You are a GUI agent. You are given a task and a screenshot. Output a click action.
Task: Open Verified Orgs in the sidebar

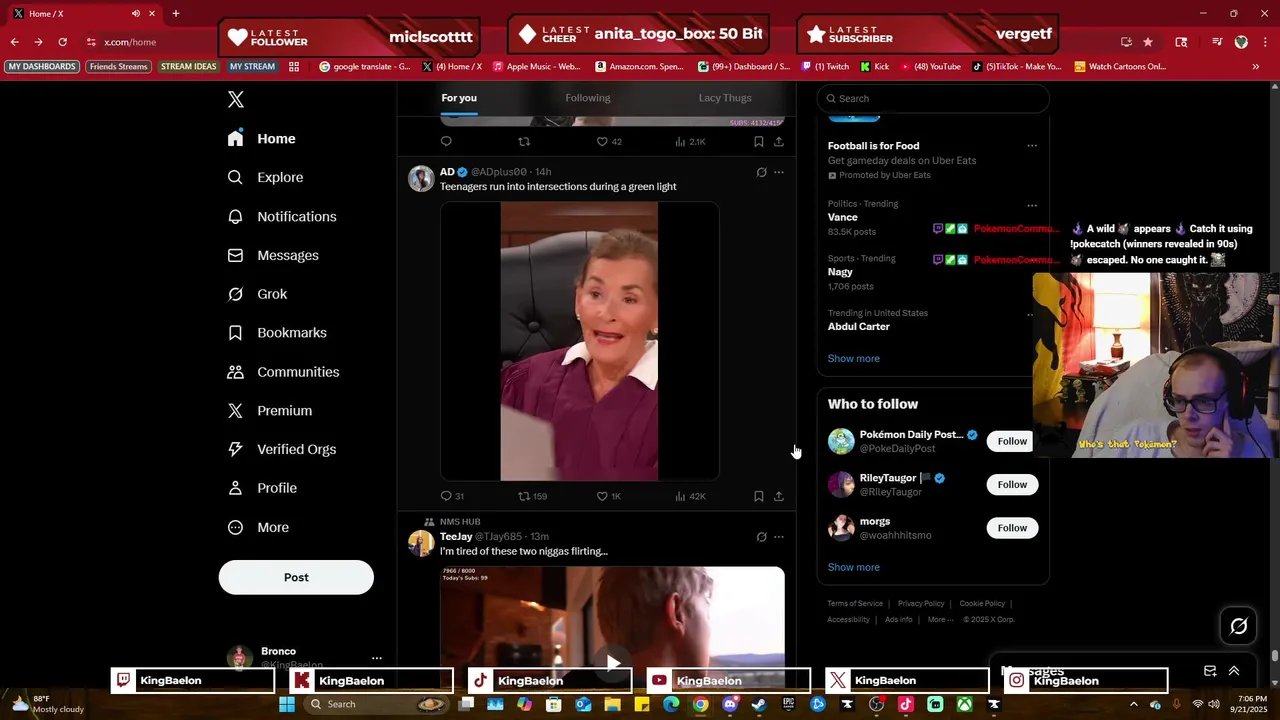(283, 449)
